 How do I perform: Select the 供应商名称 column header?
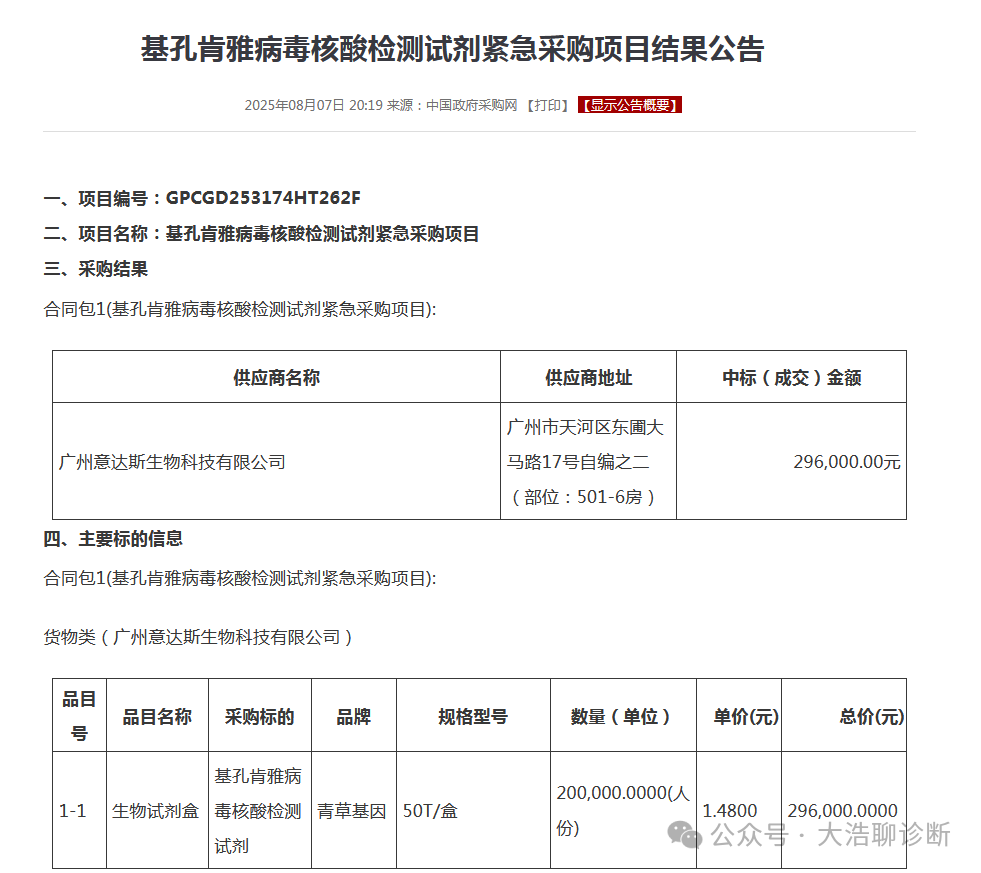click(276, 377)
